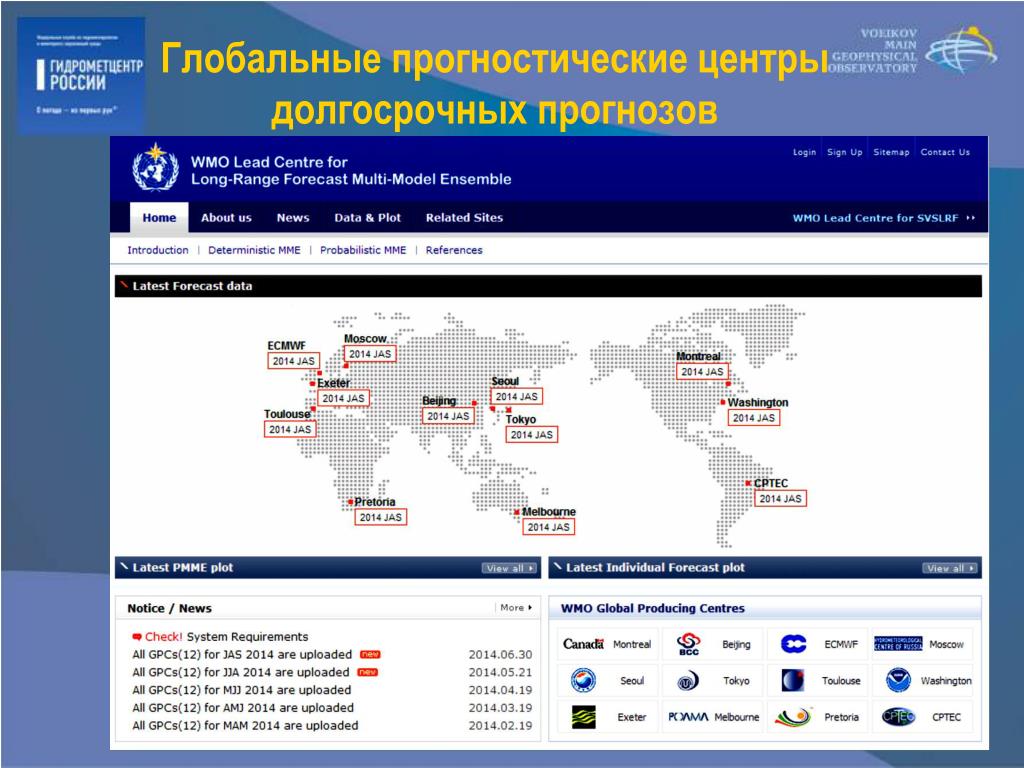Image resolution: width=1024 pixels, height=768 pixels.
Task: Click the Login link
Action: click(805, 152)
